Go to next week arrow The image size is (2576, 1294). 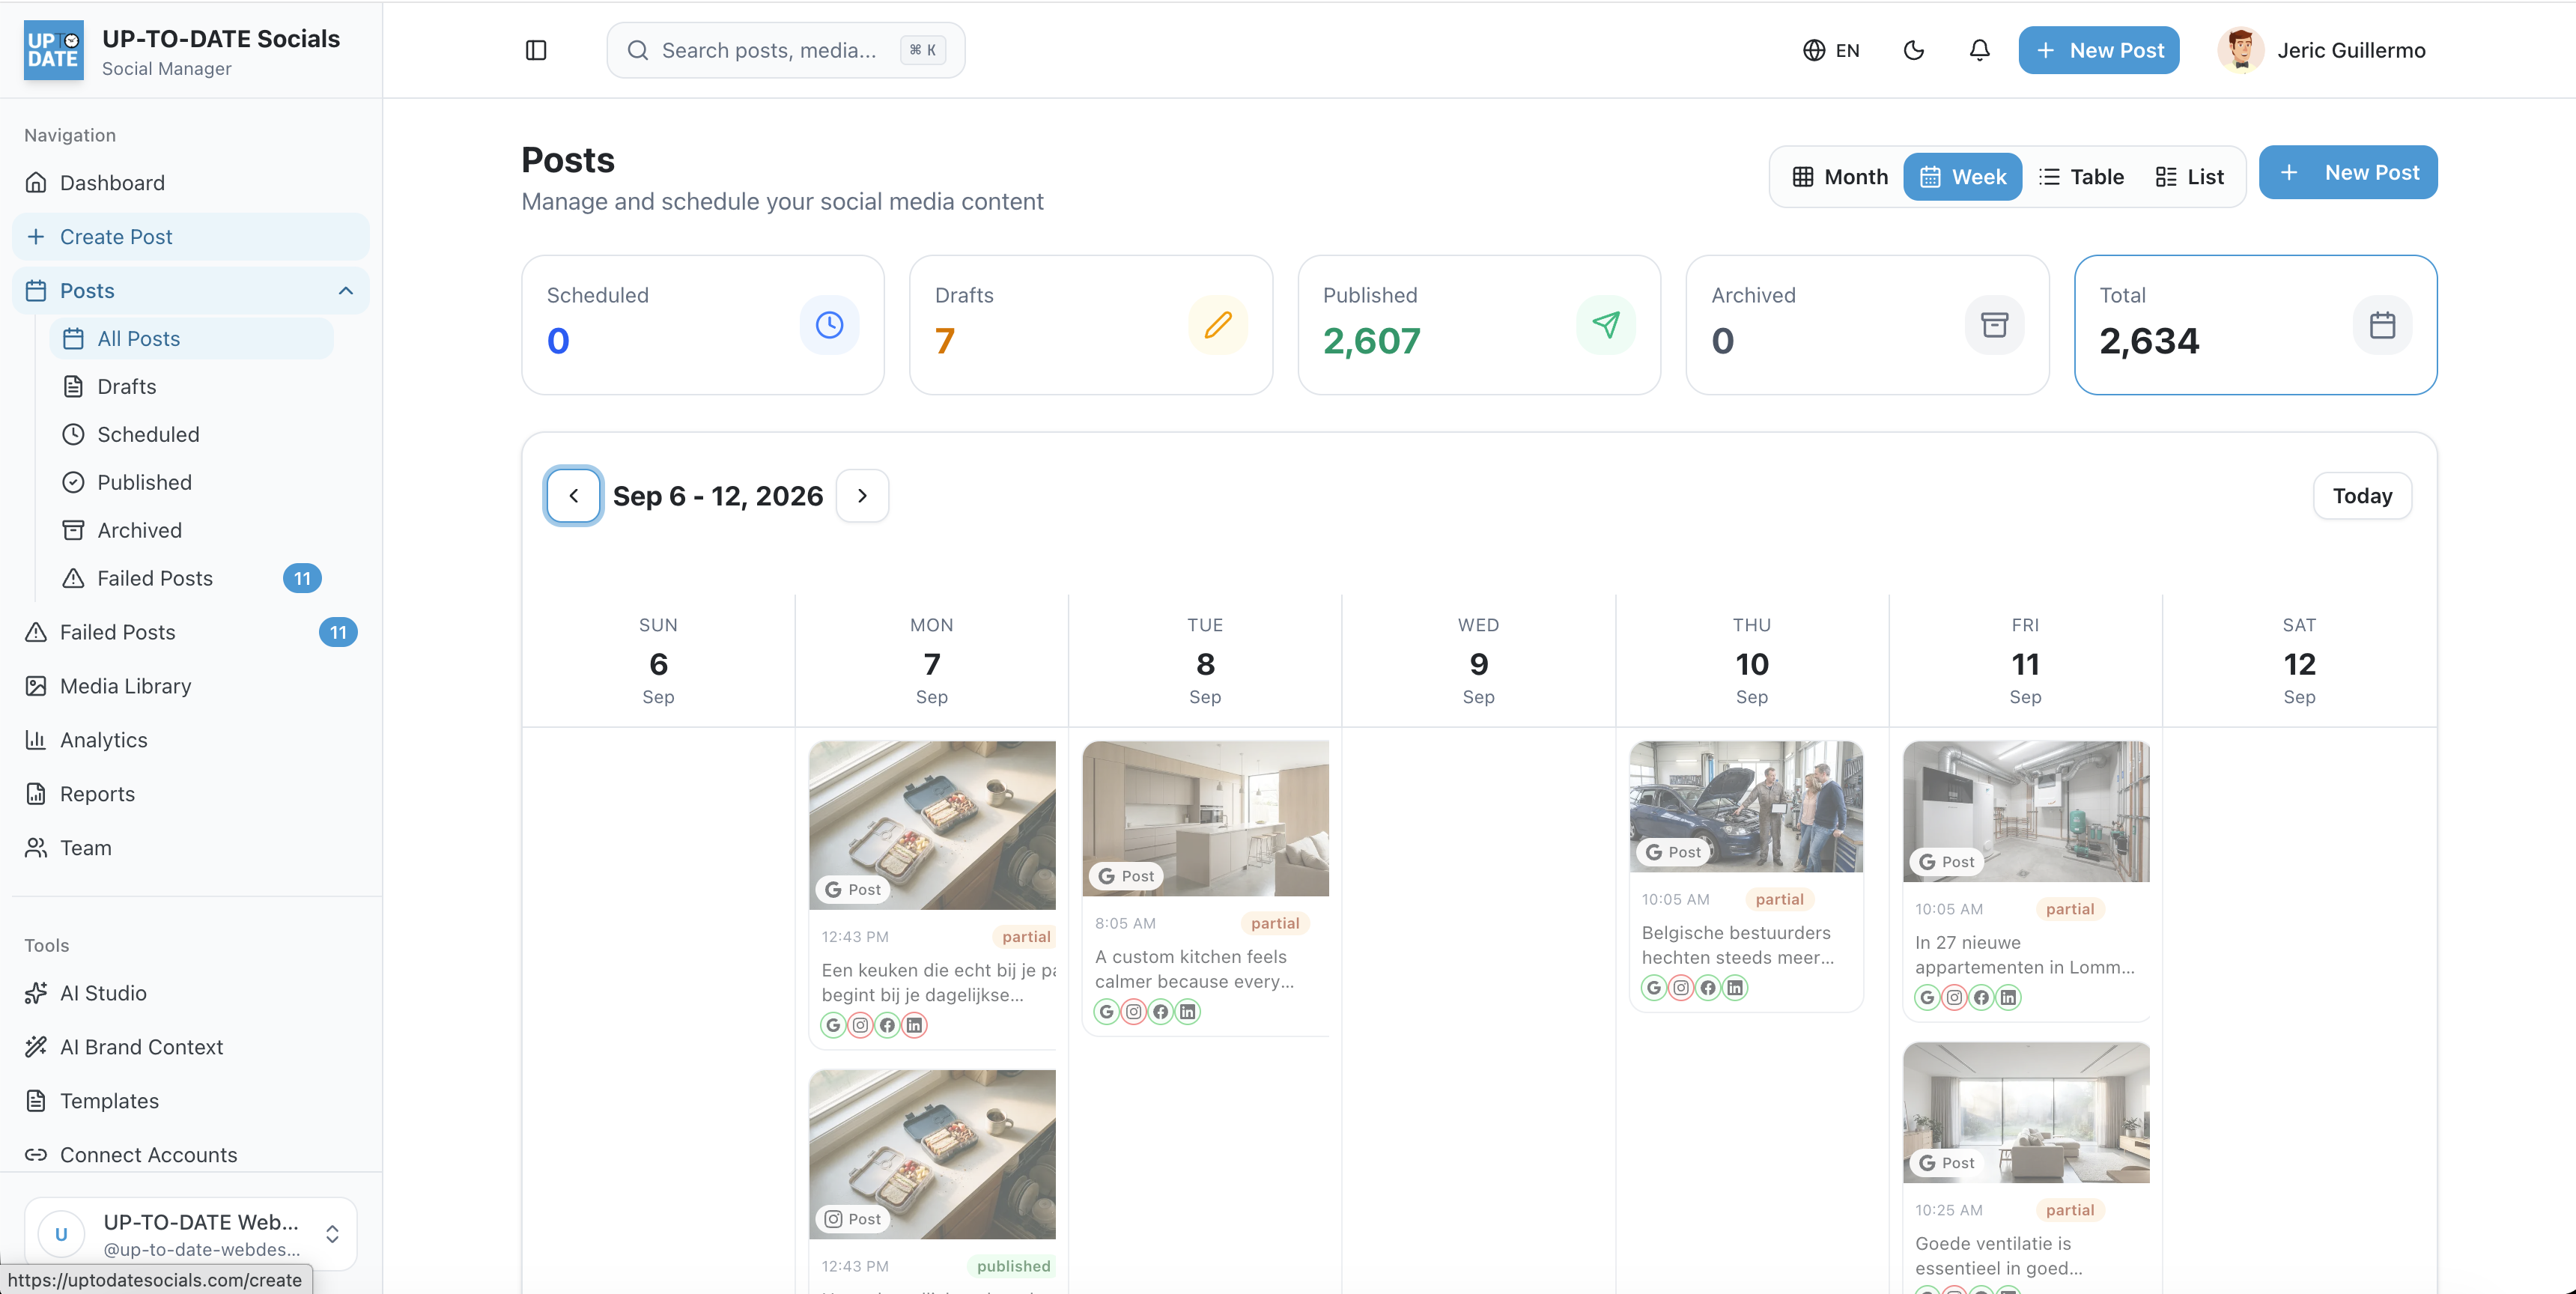[x=862, y=495]
